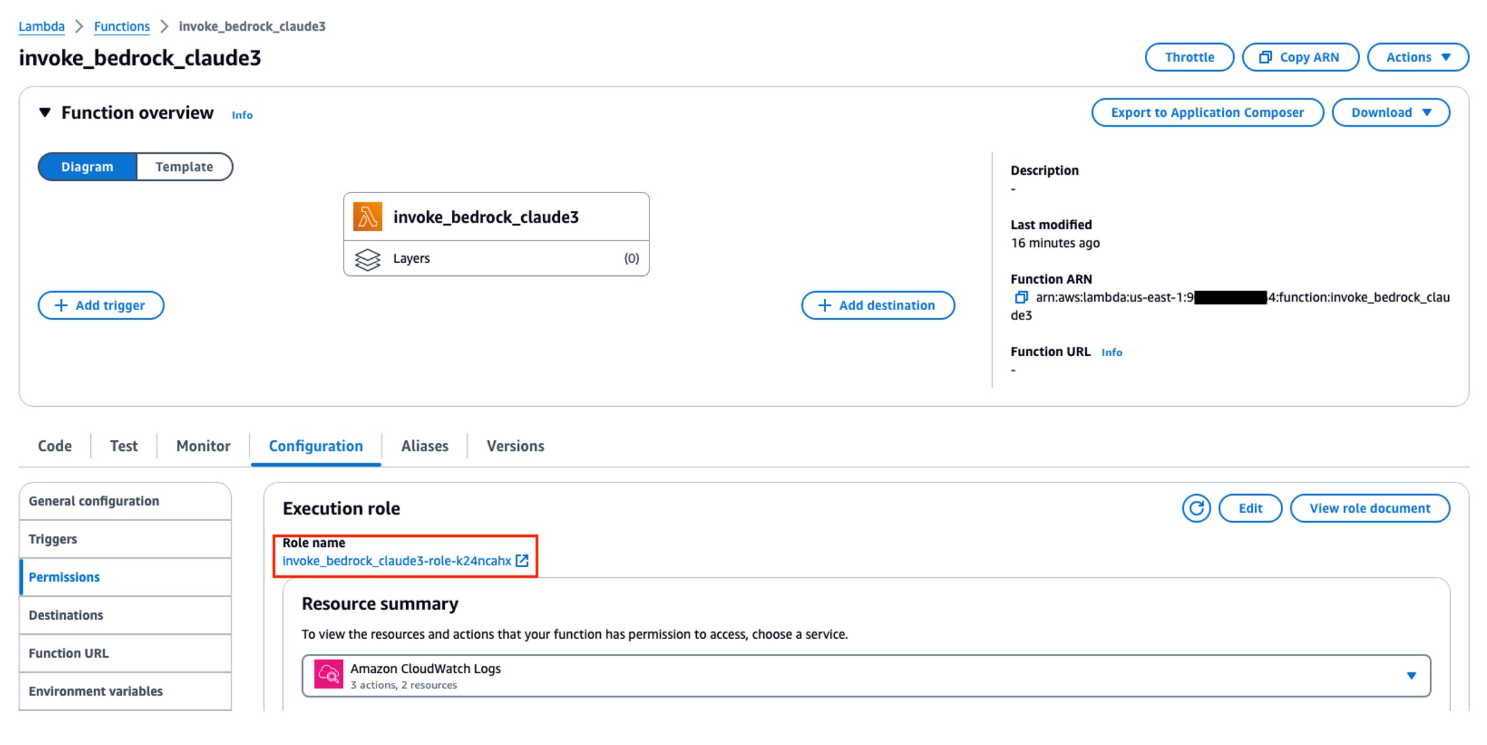Click the Throttle button
This screenshot has height=745, width=1487.
point(1190,57)
